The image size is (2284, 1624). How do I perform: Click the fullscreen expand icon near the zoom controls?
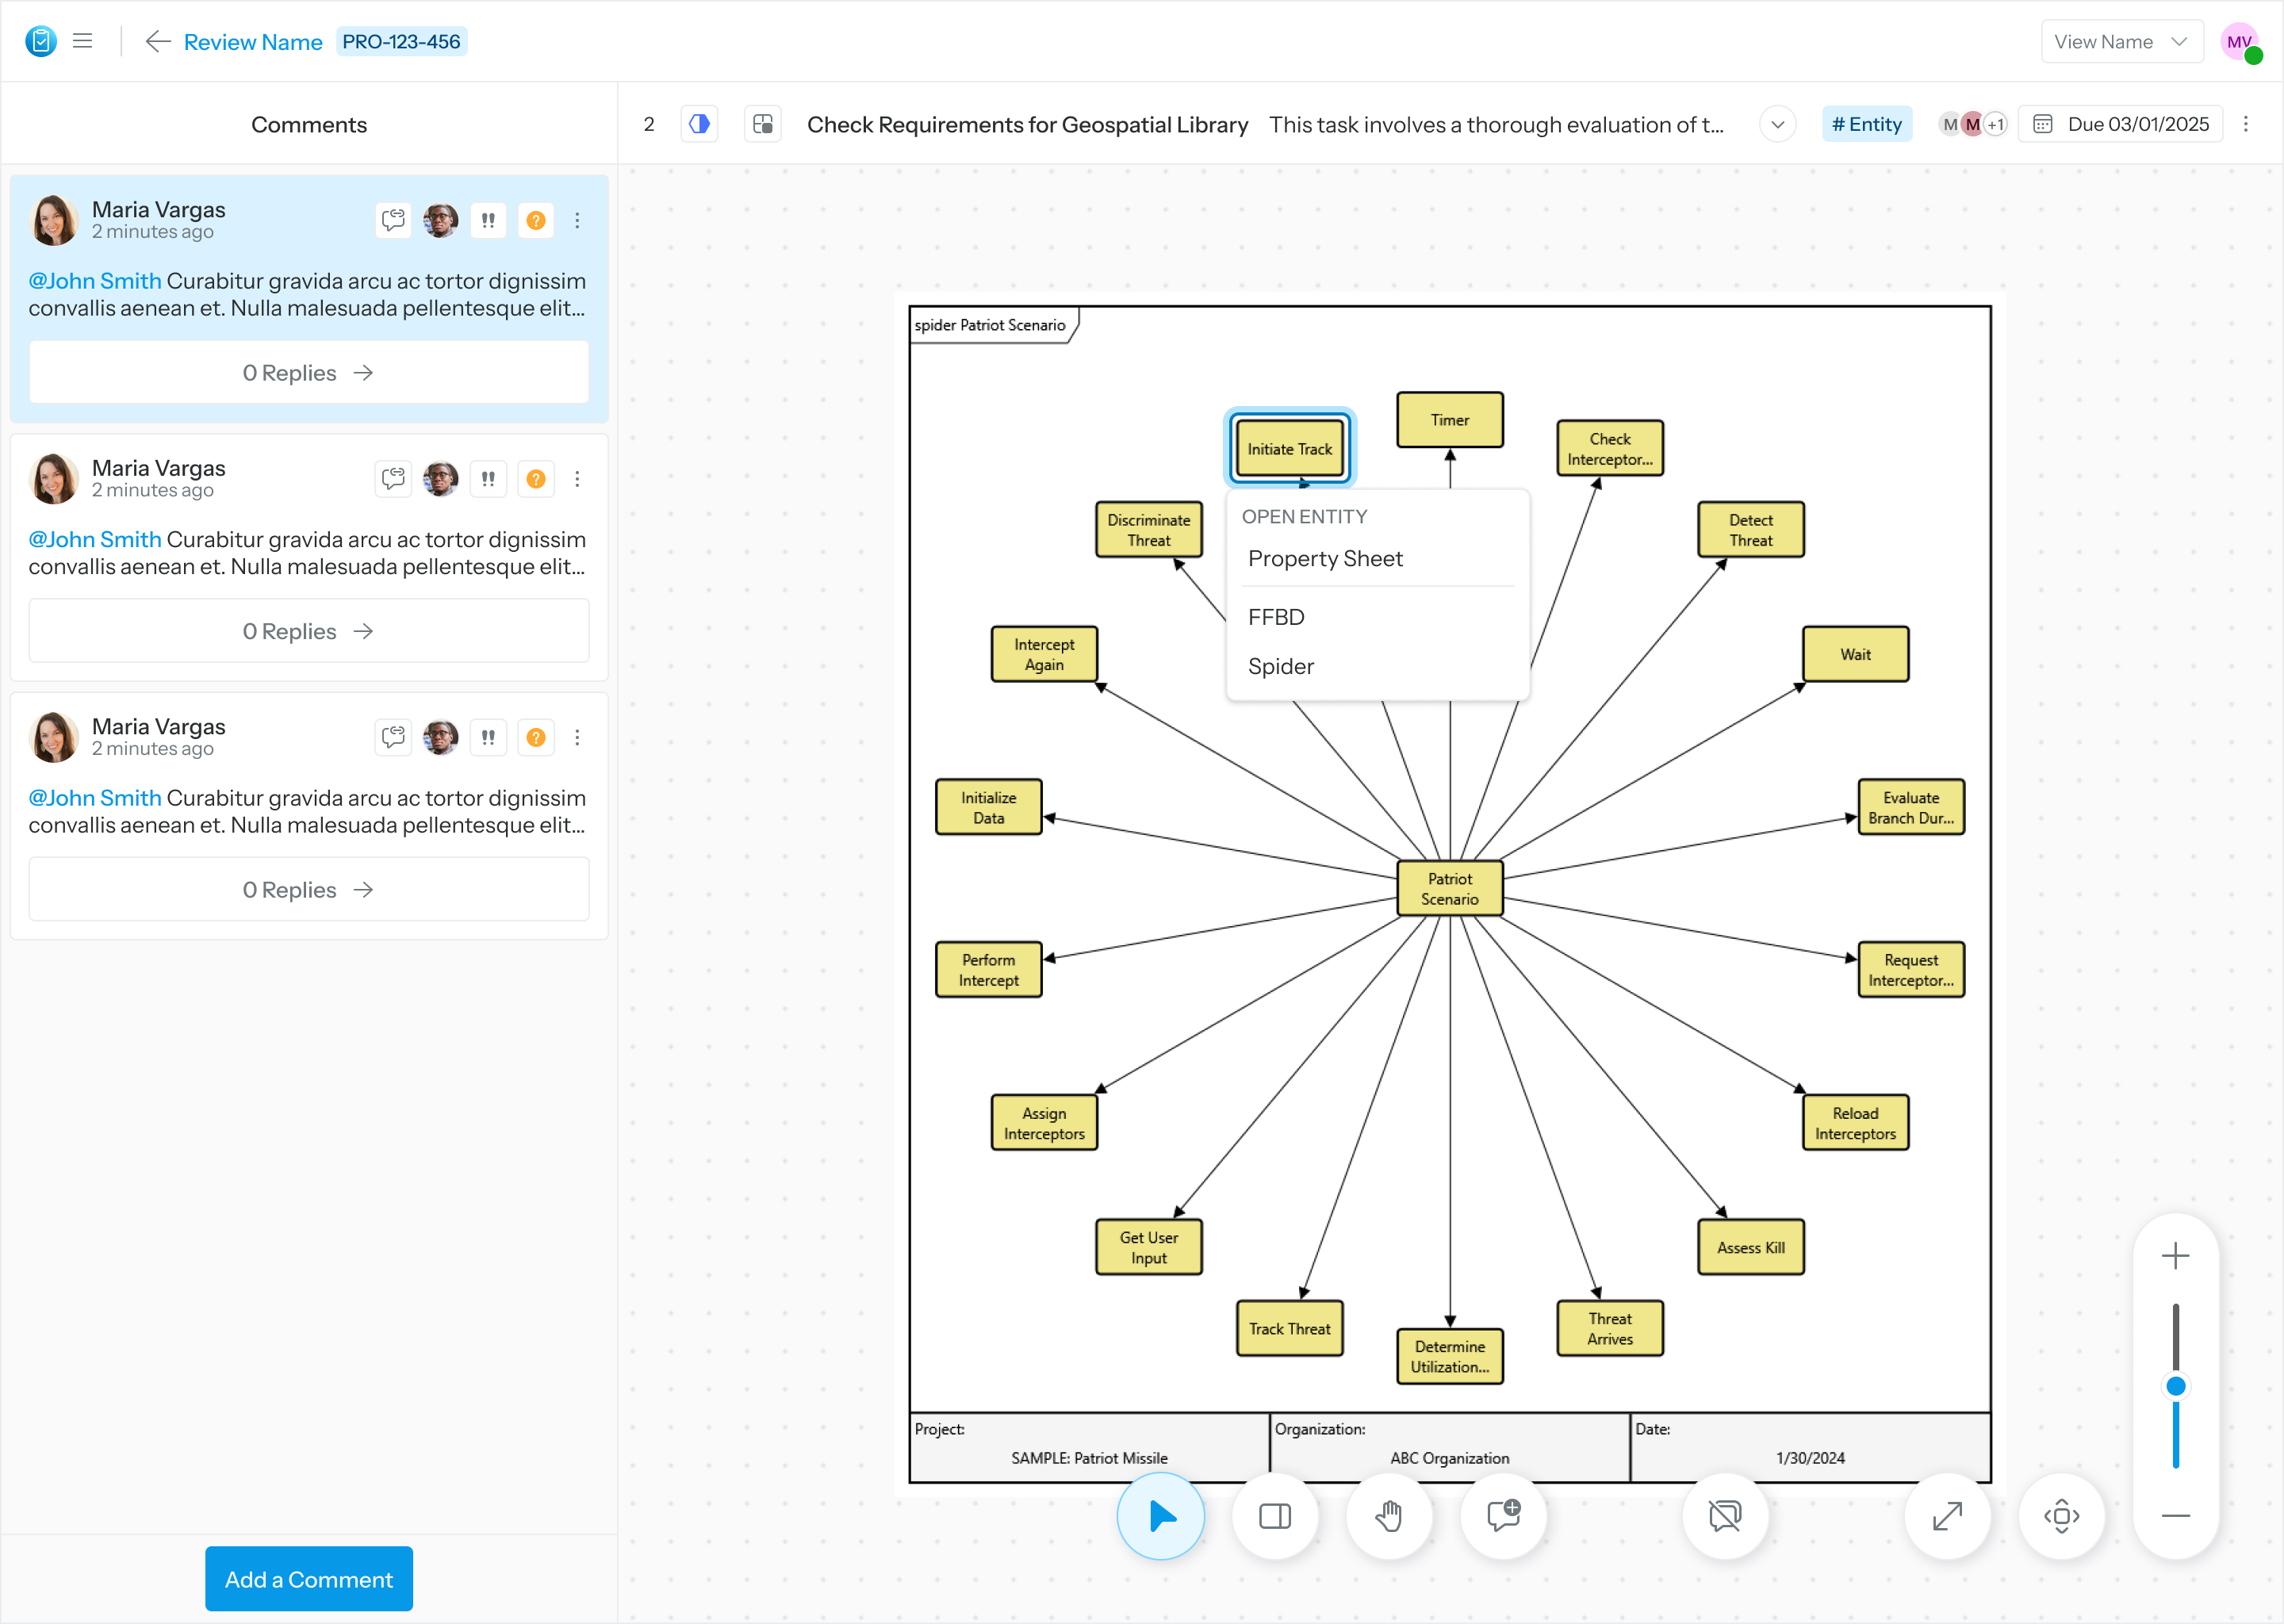click(1947, 1516)
